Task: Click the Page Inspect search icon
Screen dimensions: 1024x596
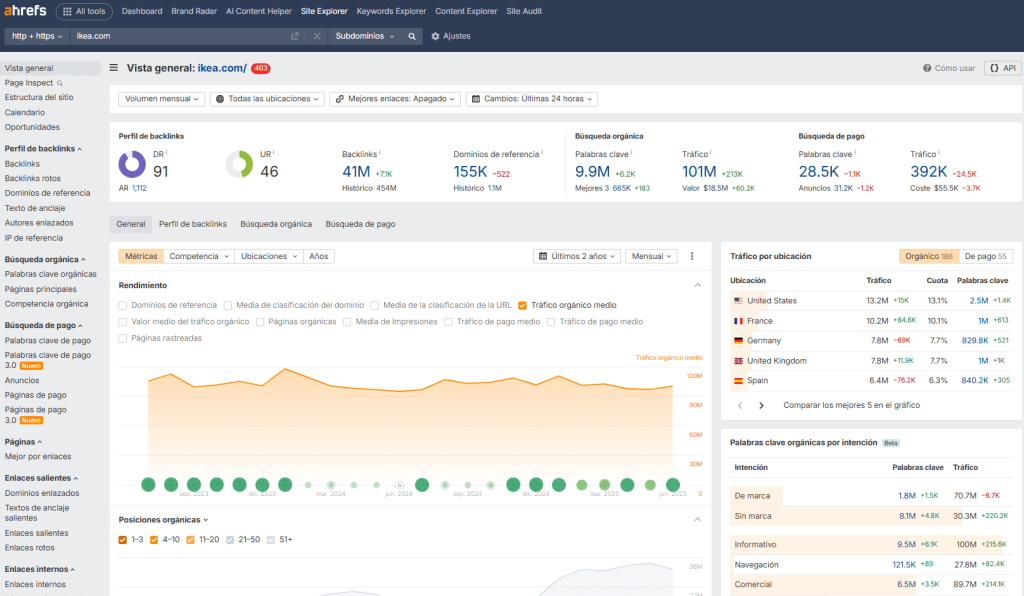Action: (x=60, y=83)
